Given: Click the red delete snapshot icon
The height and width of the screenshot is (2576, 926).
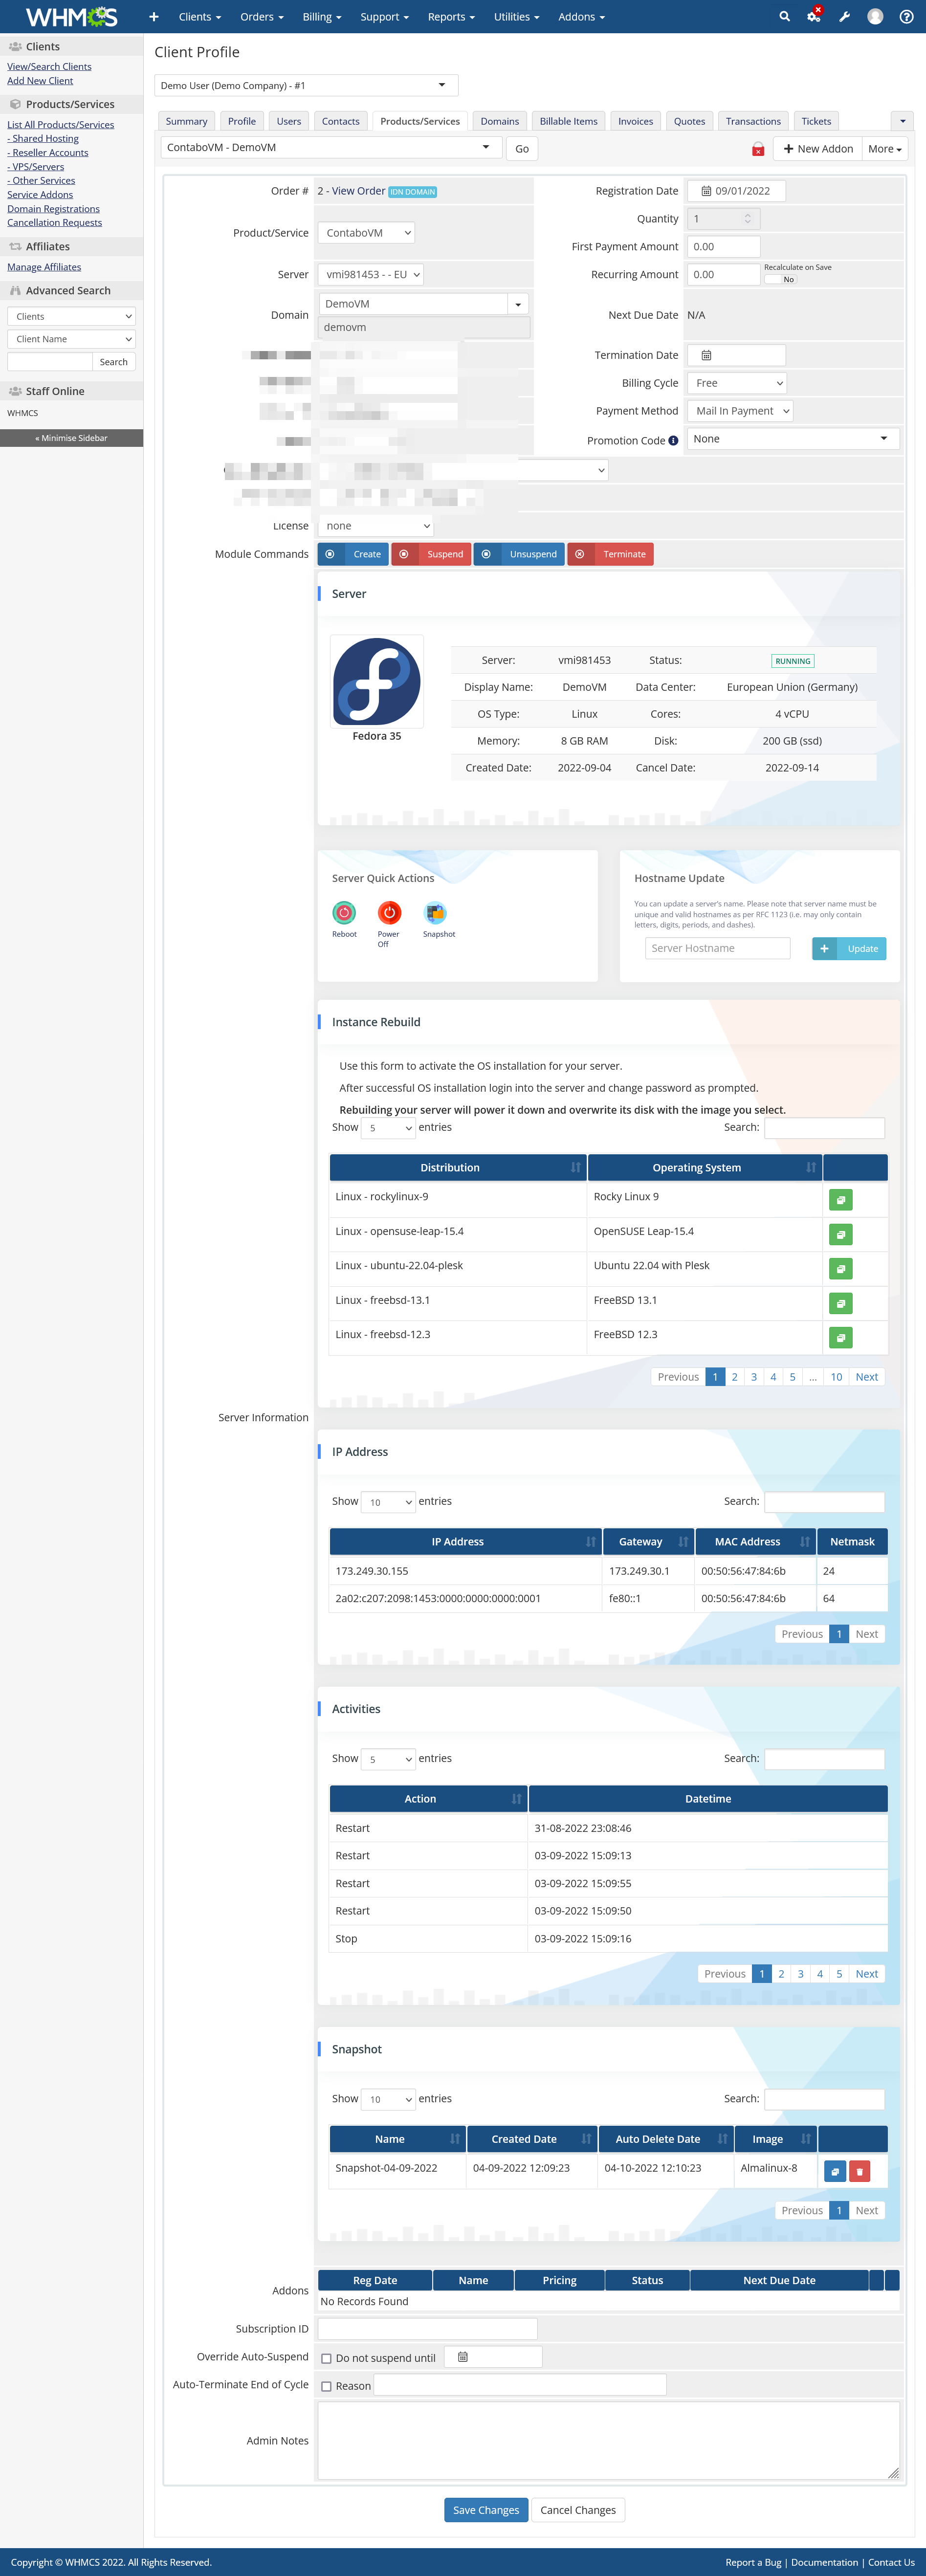Looking at the screenshot, I should click(859, 2171).
